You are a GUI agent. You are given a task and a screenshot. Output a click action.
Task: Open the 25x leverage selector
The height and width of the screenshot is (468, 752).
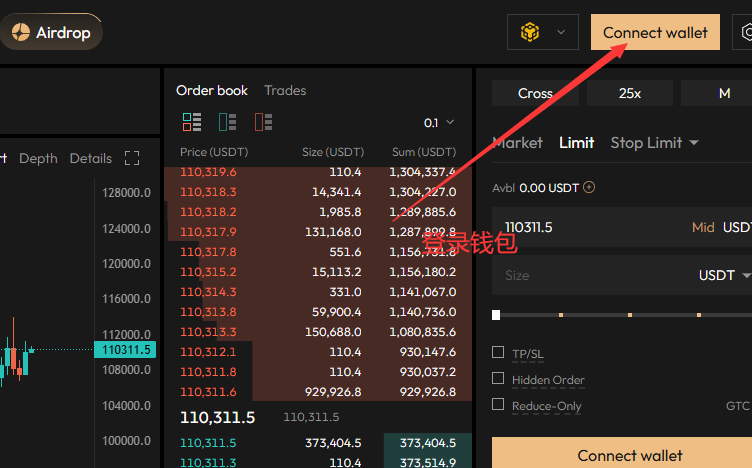coord(629,93)
